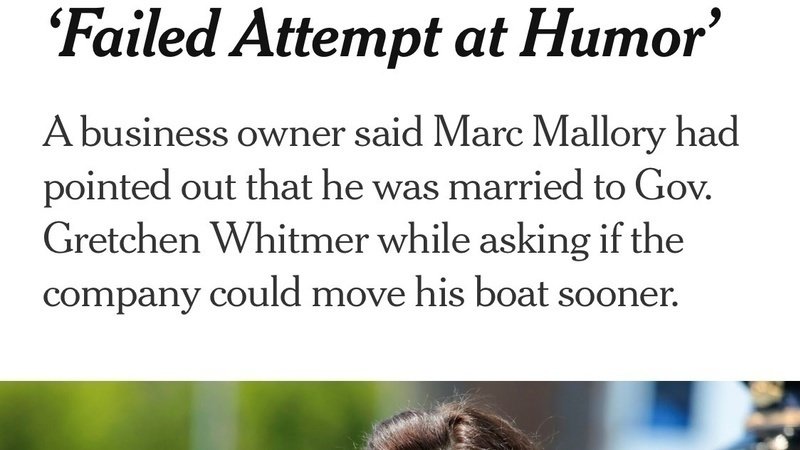Click the article photo below the summary

click(x=400, y=416)
